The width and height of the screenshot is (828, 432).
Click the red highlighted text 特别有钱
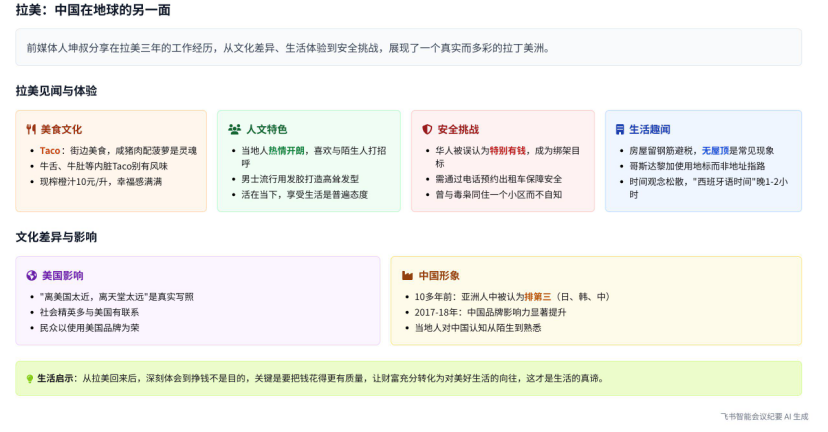point(509,150)
